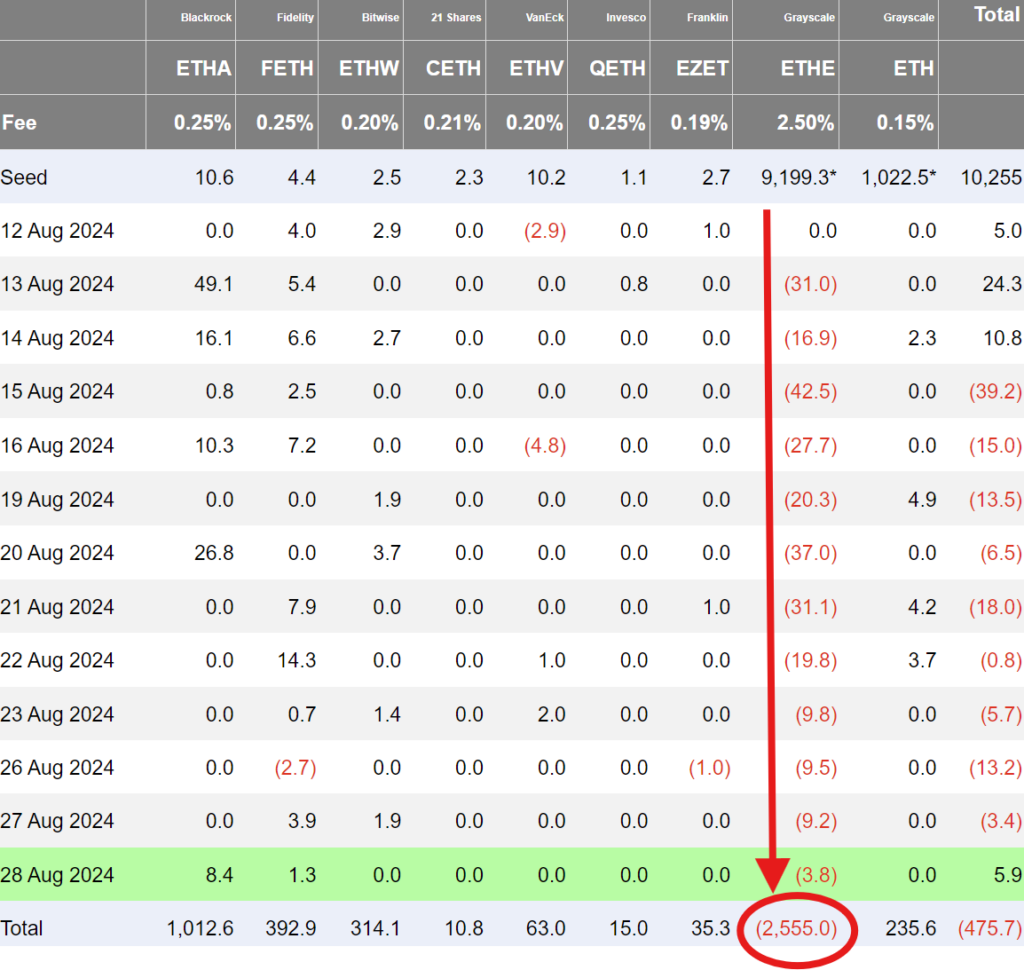This screenshot has height=970, width=1024.
Task: Click the 13 Aug 2024 date
Action: point(57,285)
